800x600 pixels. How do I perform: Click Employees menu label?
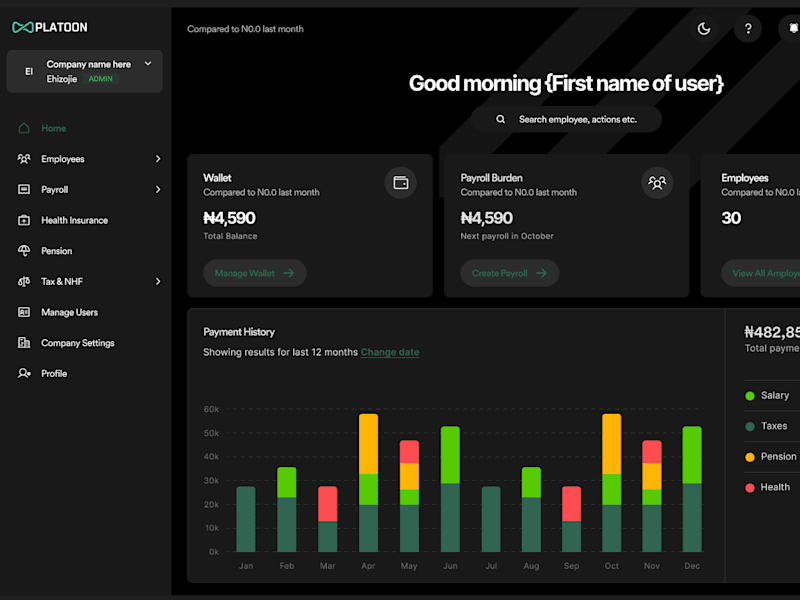point(63,159)
